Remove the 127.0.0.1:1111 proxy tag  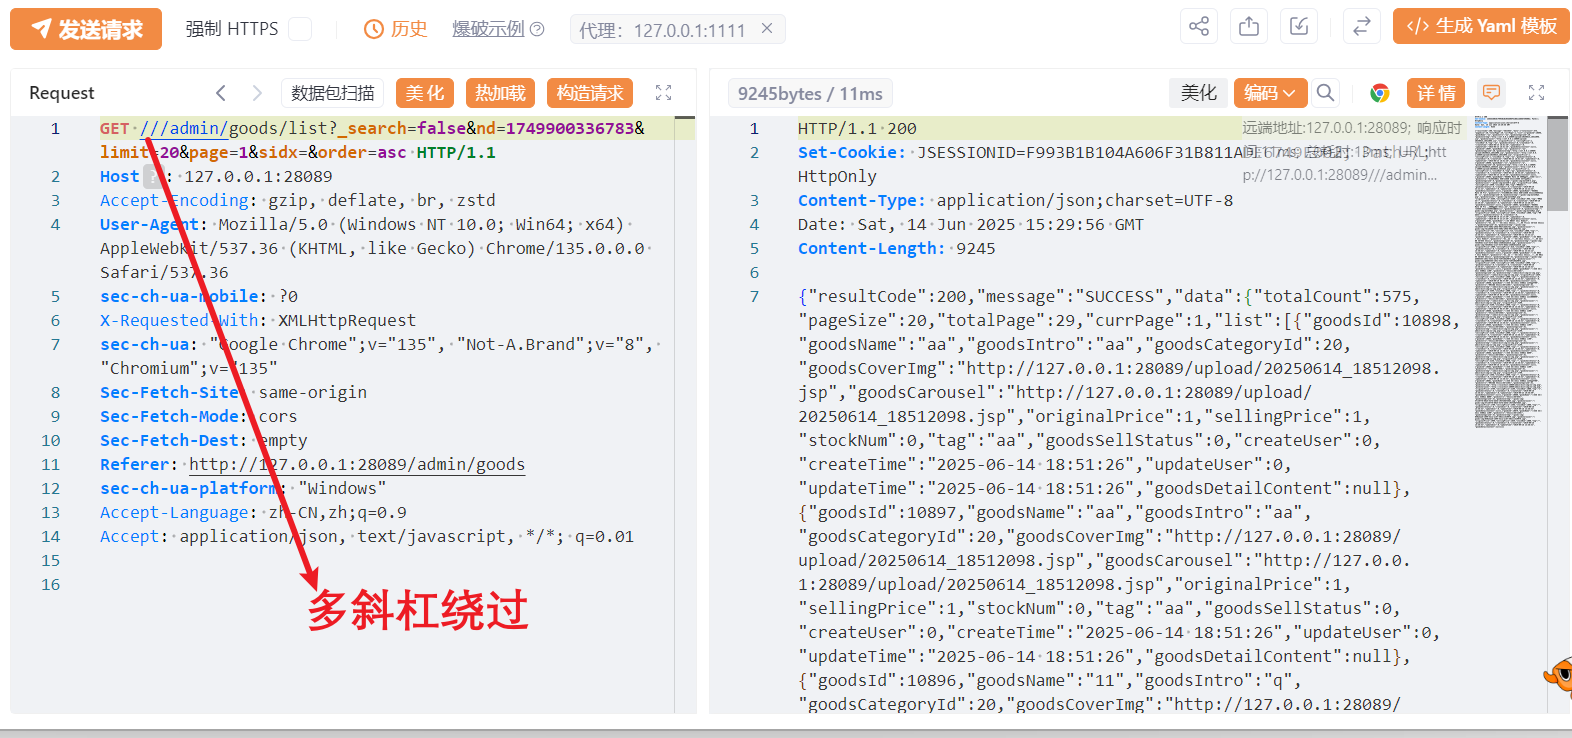767,29
